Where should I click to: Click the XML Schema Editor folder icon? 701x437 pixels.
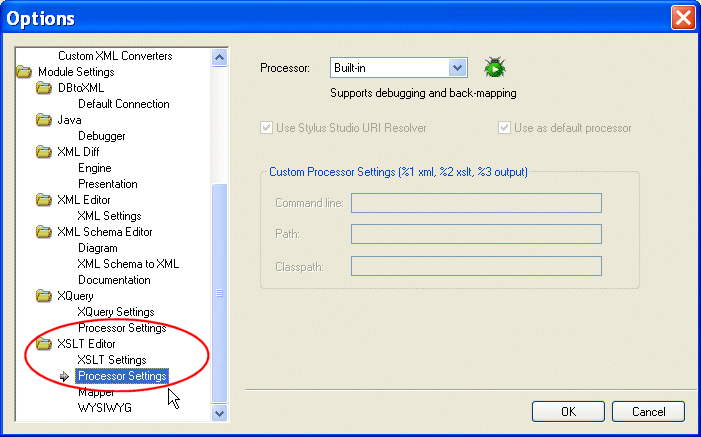pyautogui.click(x=44, y=232)
